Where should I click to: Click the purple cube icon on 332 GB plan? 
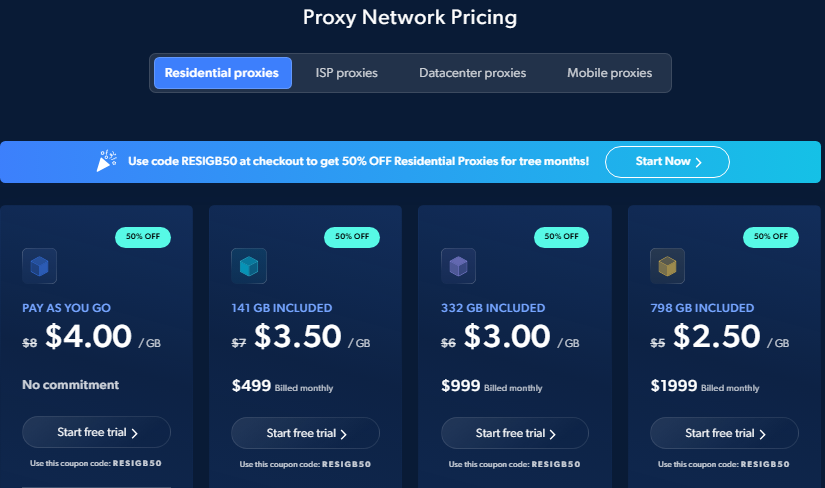point(458,266)
